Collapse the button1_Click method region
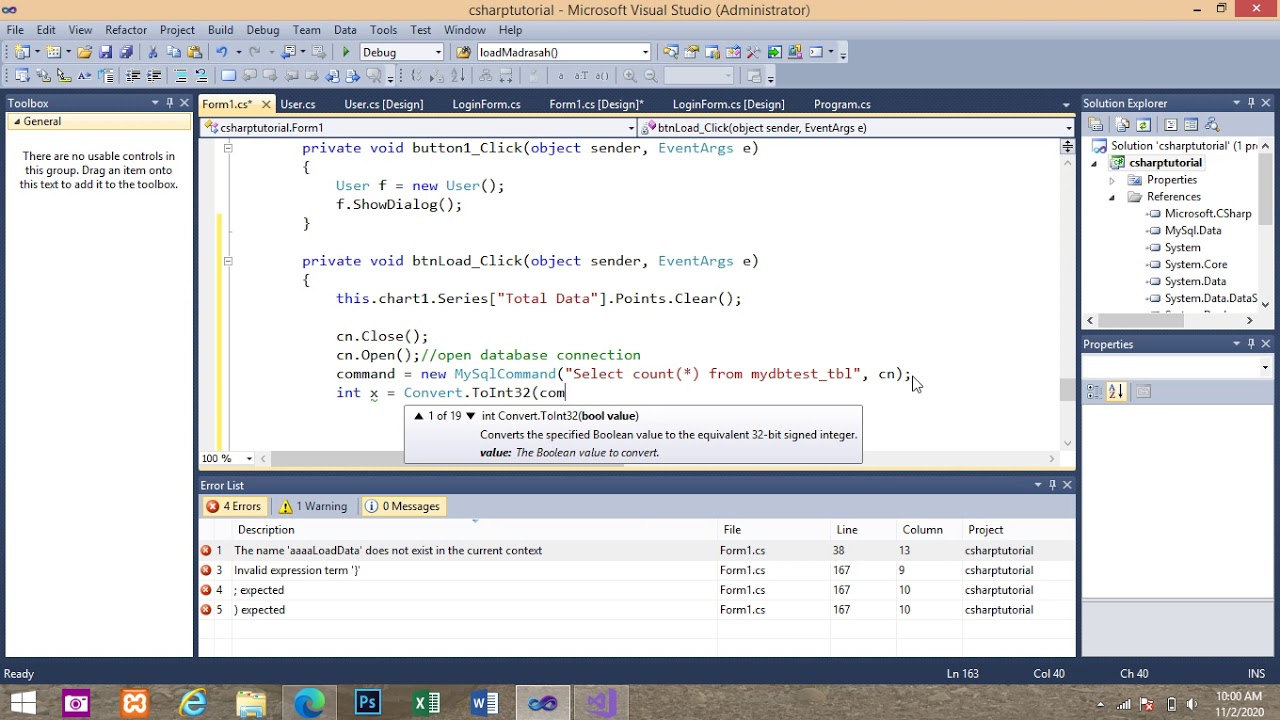The width and height of the screenshot is (1280, 720). coord(227,148)
